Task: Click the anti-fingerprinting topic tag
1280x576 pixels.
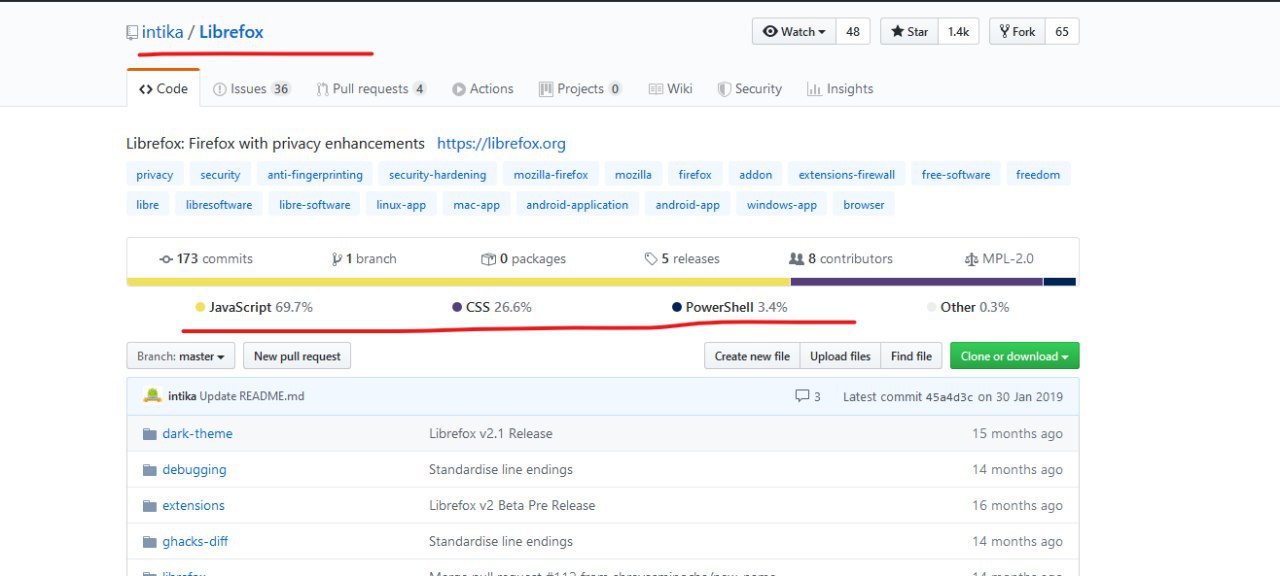Action: coord(315,175)
